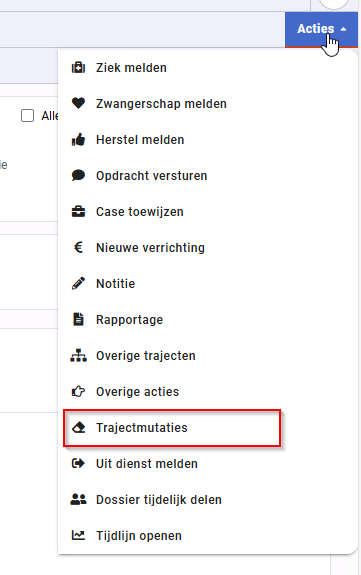Screen dimensions: 361x575
Task: Click the hierarchy icon for Overige trajecten
Action: (78, 355)
